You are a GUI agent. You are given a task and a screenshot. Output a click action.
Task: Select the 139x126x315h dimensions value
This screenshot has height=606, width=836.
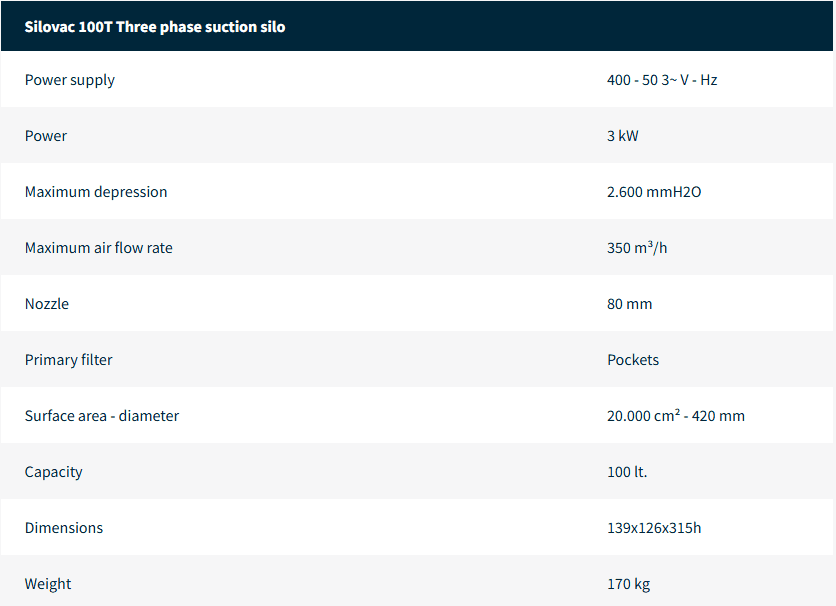click(654, 528)
